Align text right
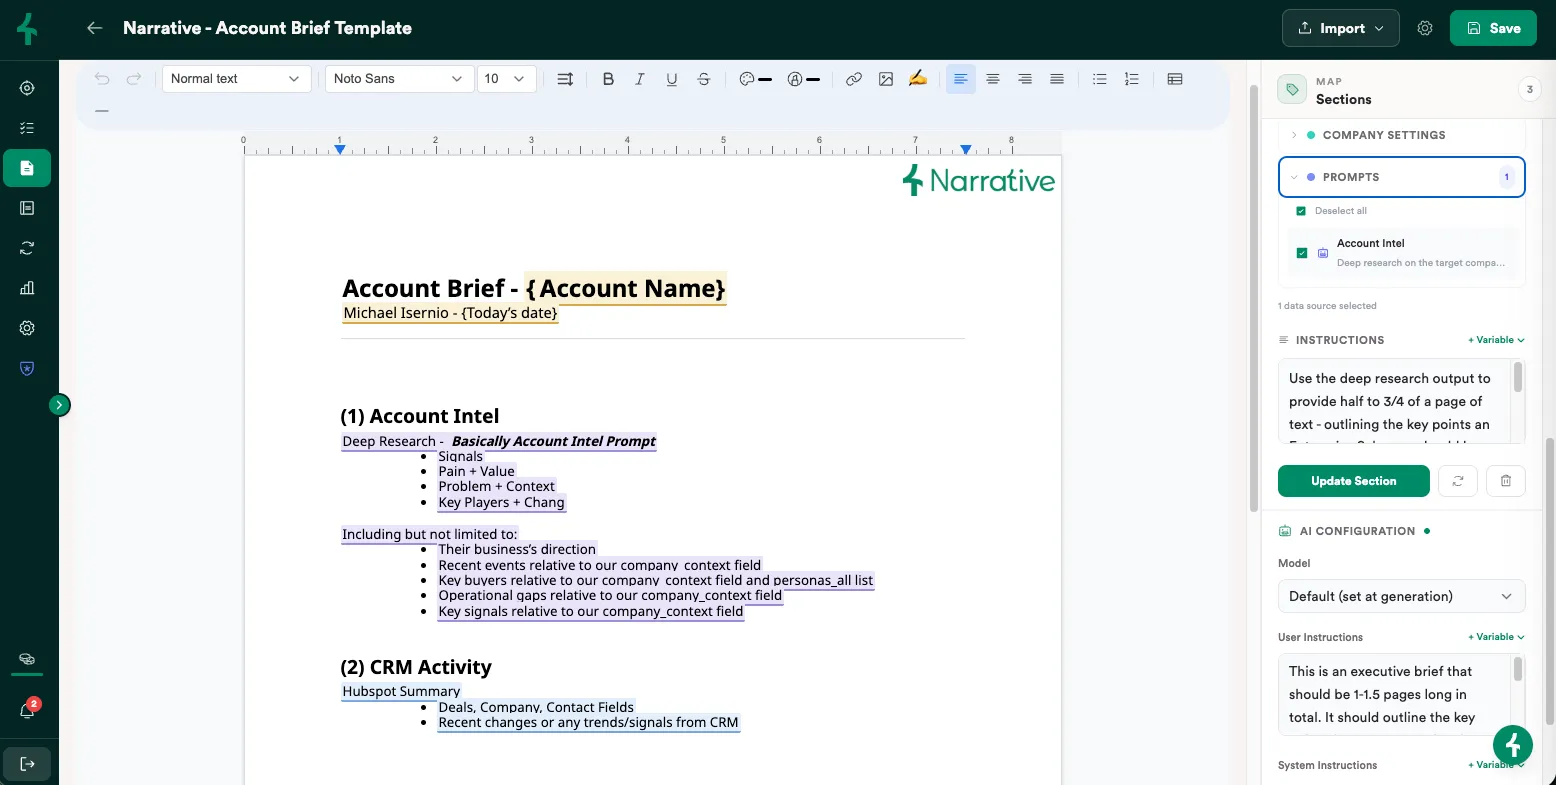The height and width of the screenshot is (785, 1556). click(1025, 79)
